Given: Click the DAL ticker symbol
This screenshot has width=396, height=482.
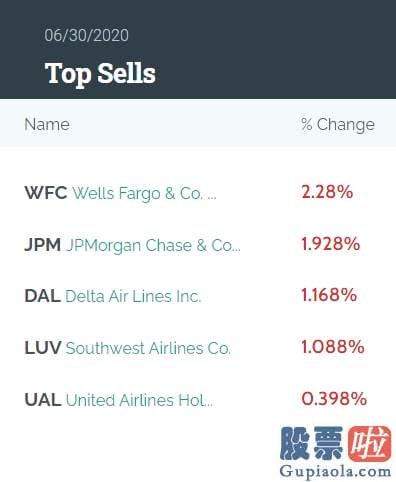Looking at the screenshot, I should click(43, 296).
